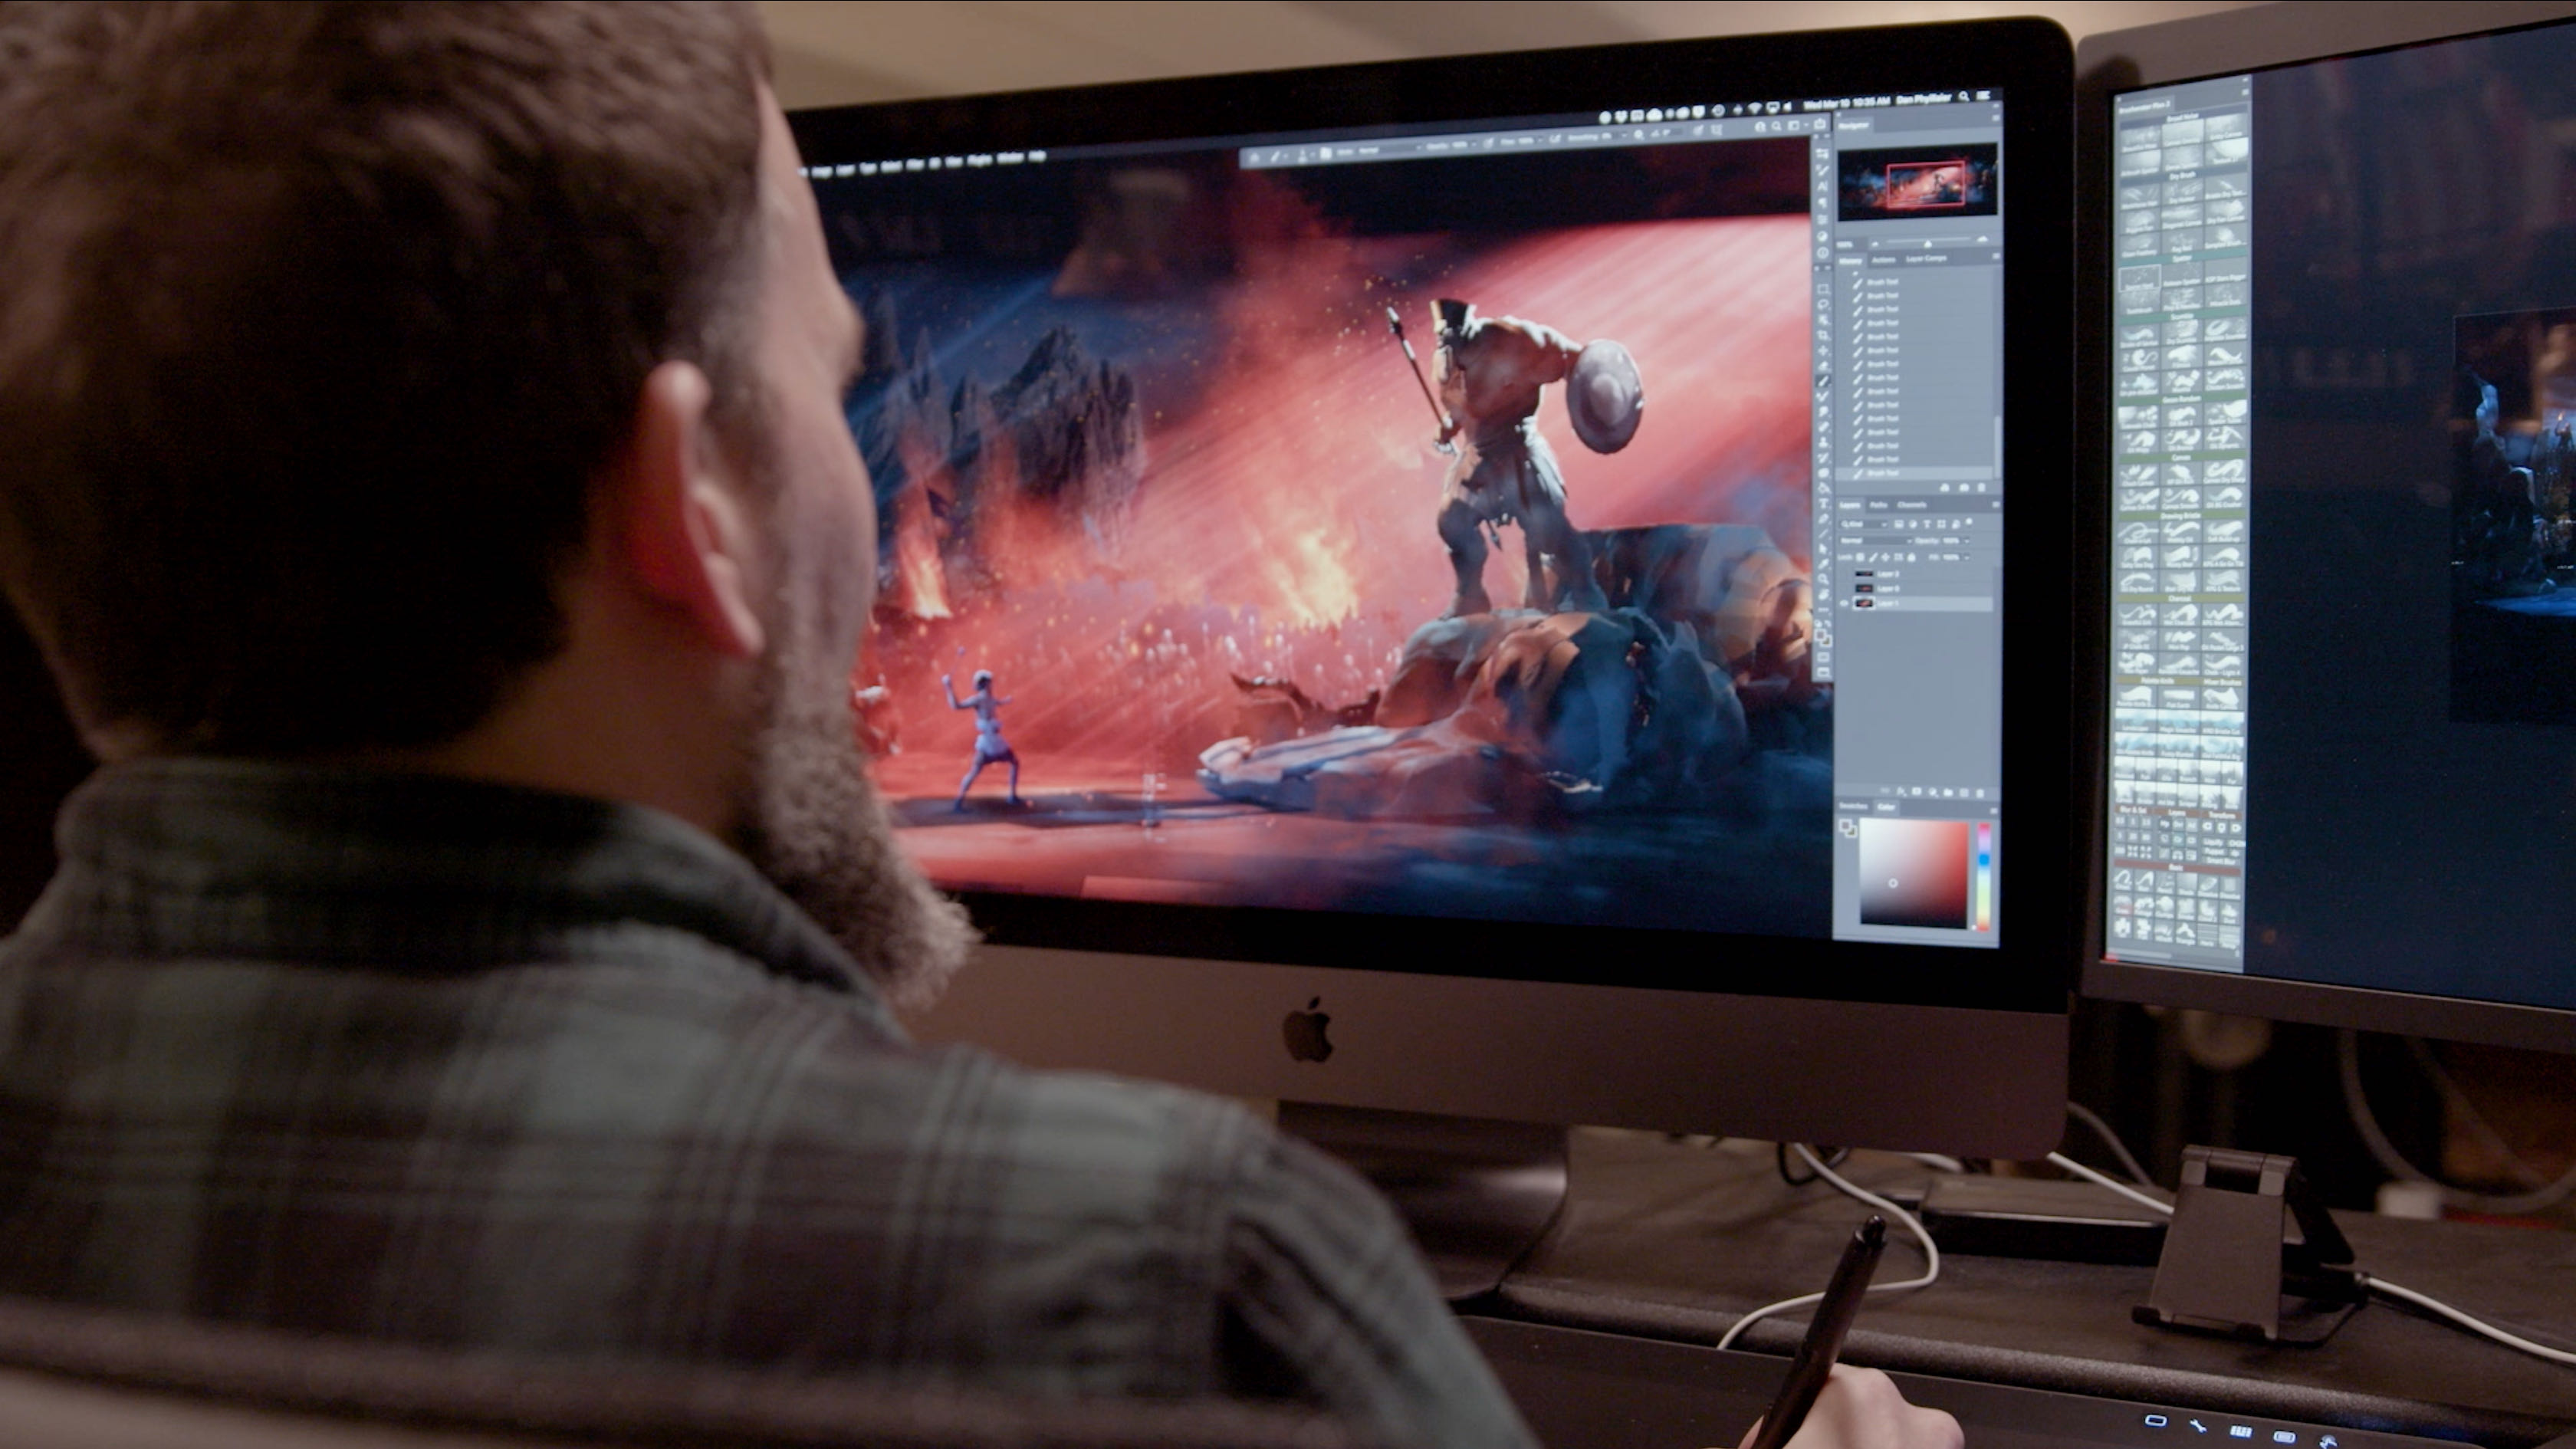This screenshot has height=1449, width=2576.
Task: Open Spotlight search in the menu bar
Action: point(1964,97)
